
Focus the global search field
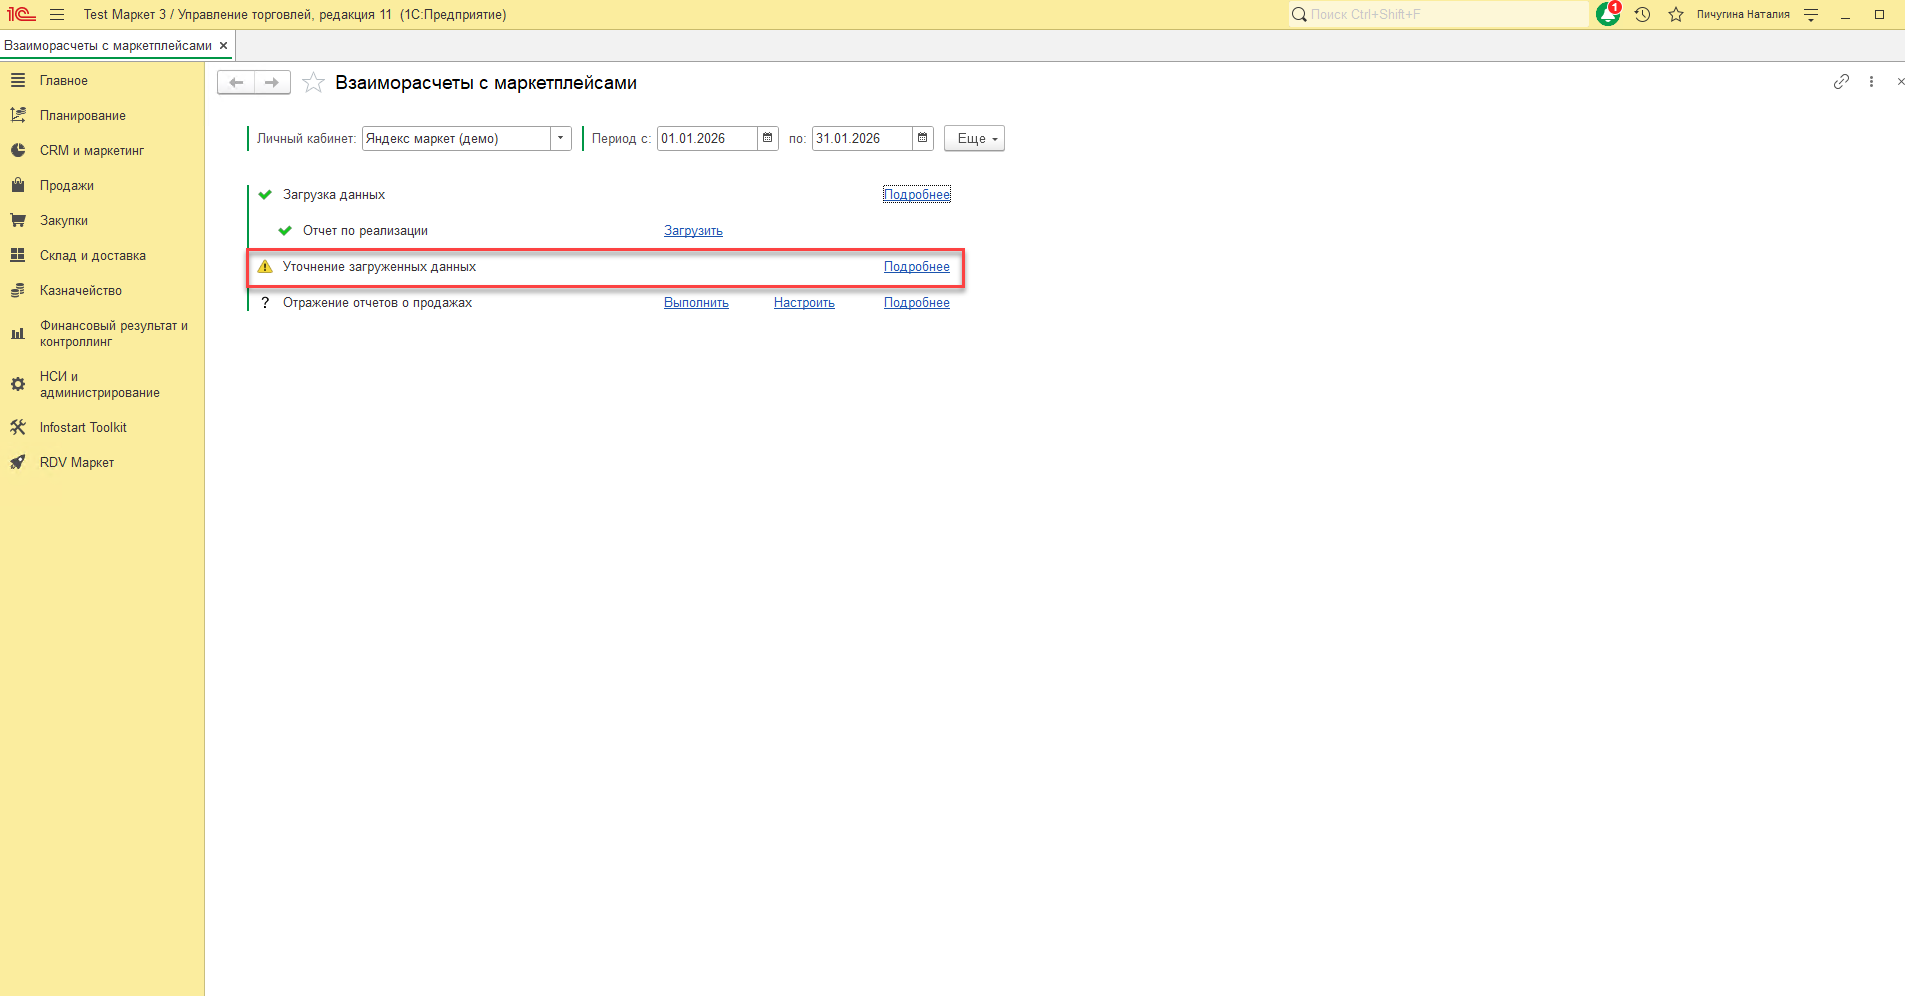click(x=1438, y=14)
